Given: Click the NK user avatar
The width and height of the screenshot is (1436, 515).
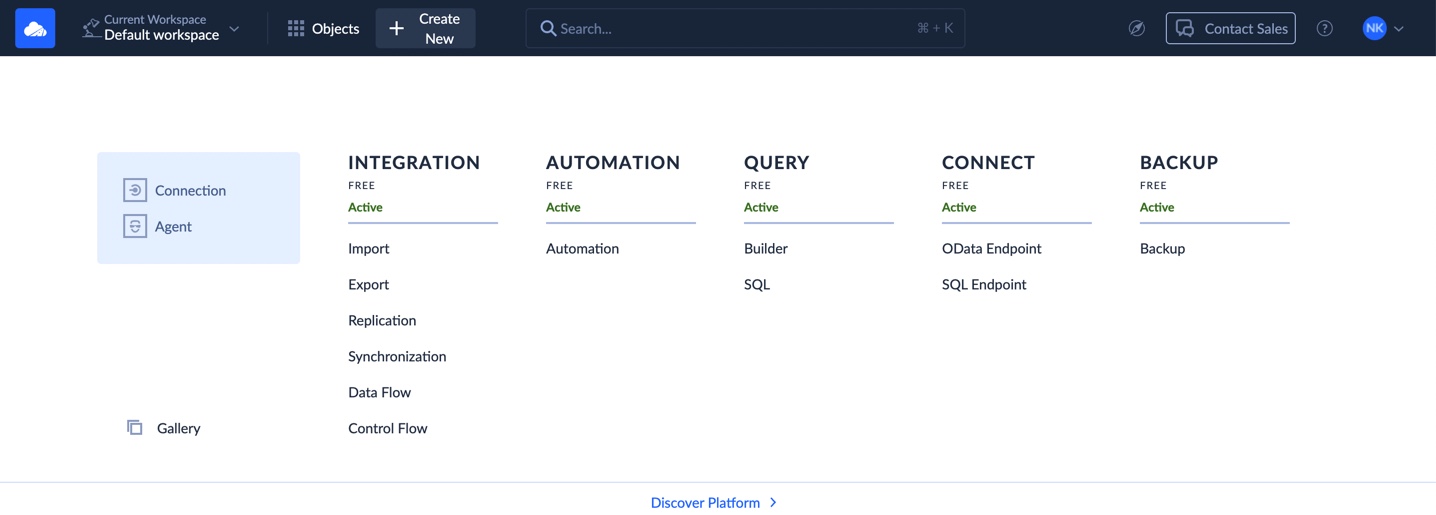Looking at the screenshot, I should point(1374,28).
